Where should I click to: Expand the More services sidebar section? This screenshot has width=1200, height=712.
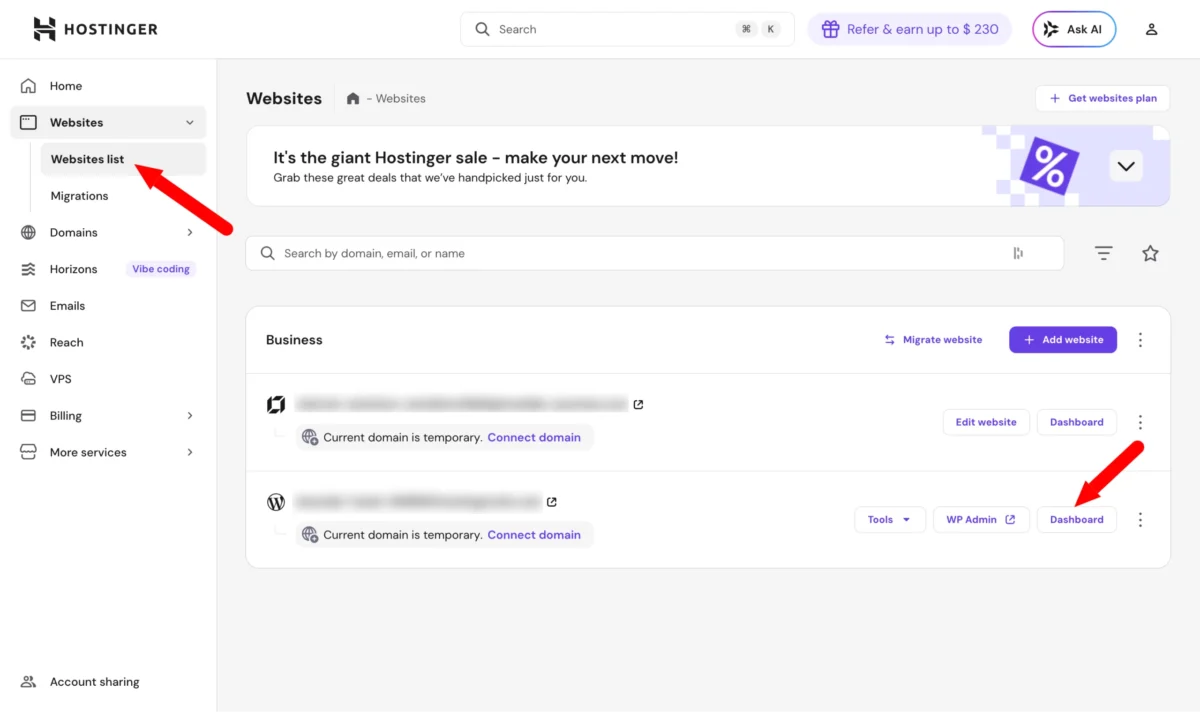tap(190, 452)
